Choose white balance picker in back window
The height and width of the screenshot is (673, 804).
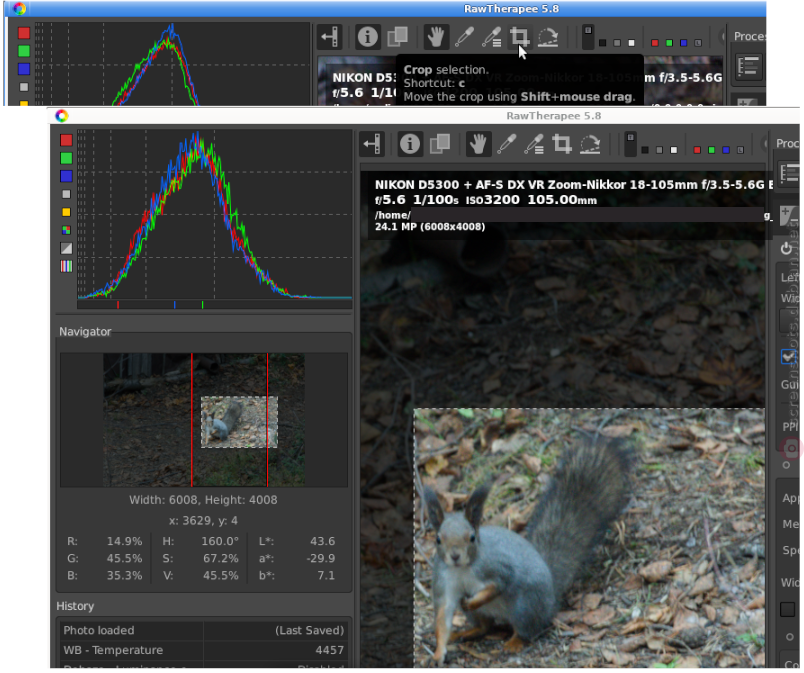coord(464,37)
